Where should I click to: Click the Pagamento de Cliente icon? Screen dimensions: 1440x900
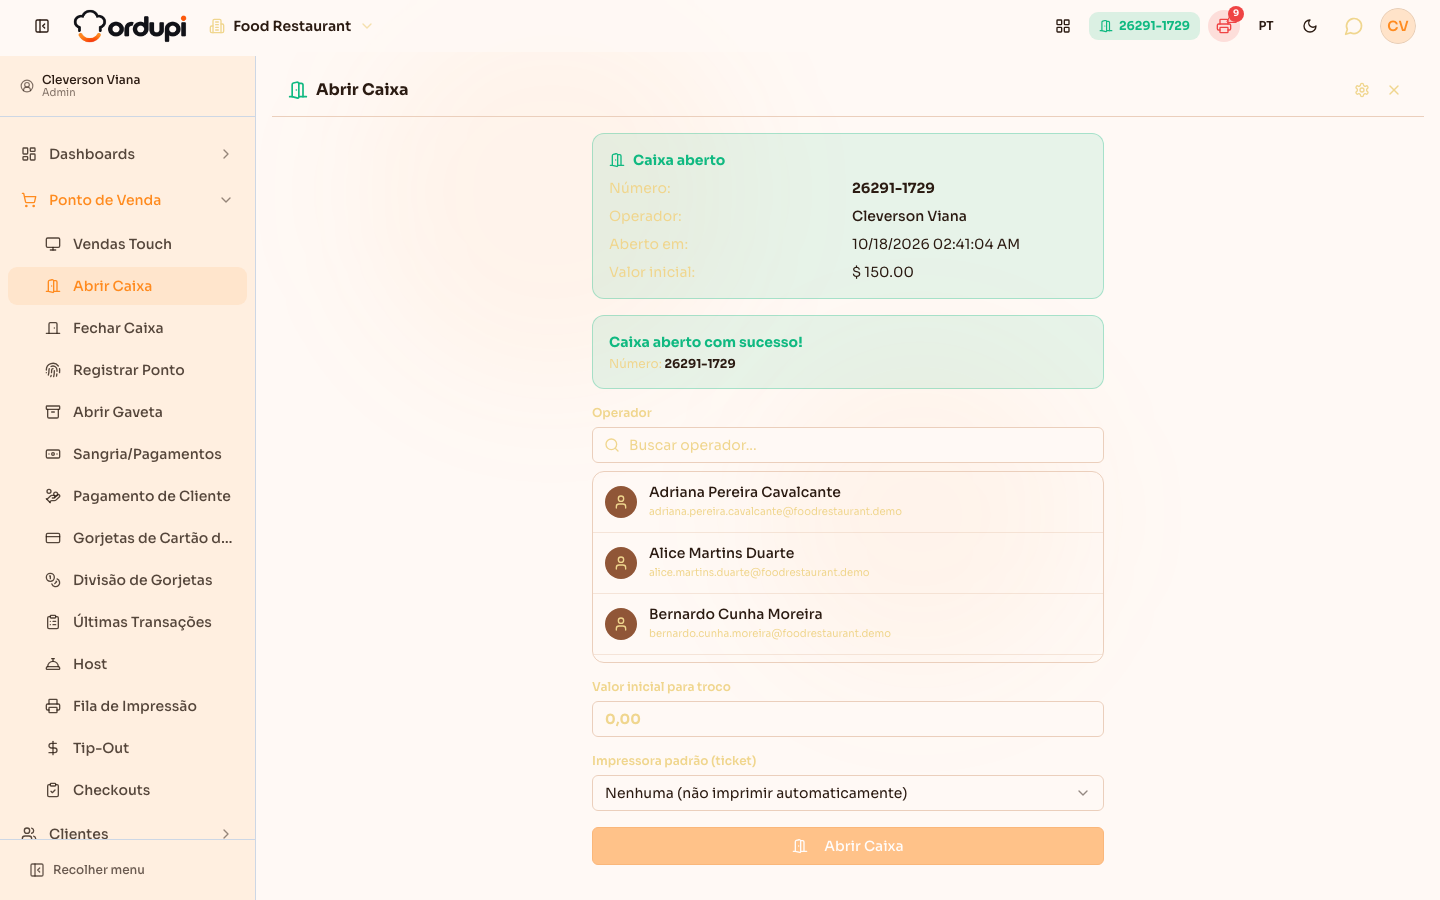(x=53, y=496)
